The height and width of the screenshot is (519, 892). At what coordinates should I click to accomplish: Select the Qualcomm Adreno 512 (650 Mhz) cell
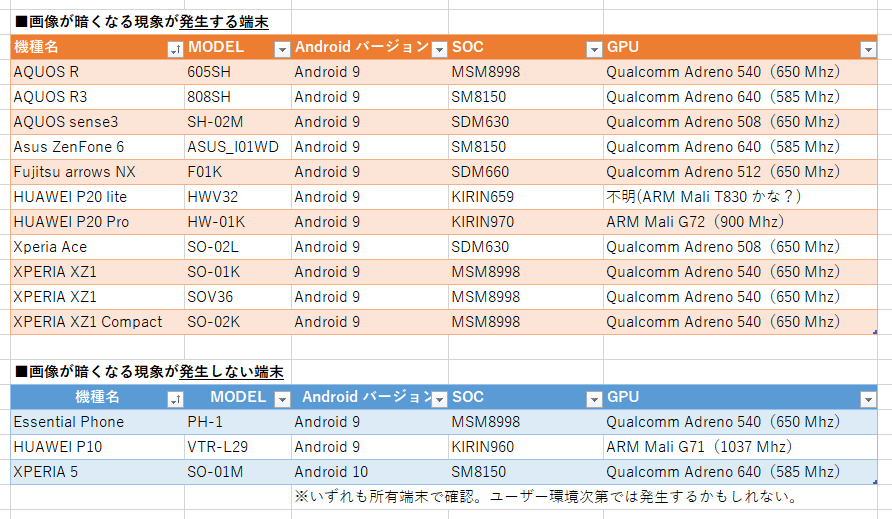[x=740, y=172]
